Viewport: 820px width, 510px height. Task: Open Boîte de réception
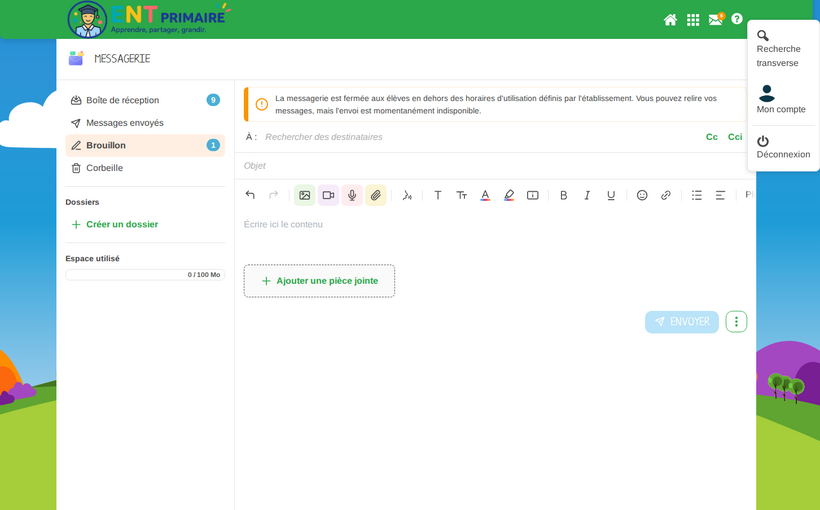pyautogui.click(x=145, y=100)
